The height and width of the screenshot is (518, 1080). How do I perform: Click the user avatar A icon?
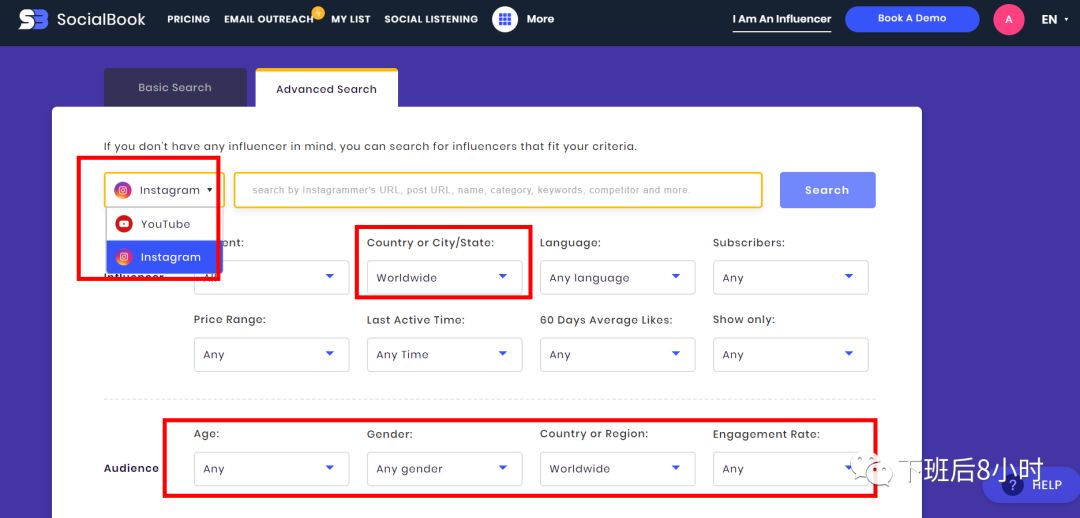pyautogui.click(x=1008, y=19)
